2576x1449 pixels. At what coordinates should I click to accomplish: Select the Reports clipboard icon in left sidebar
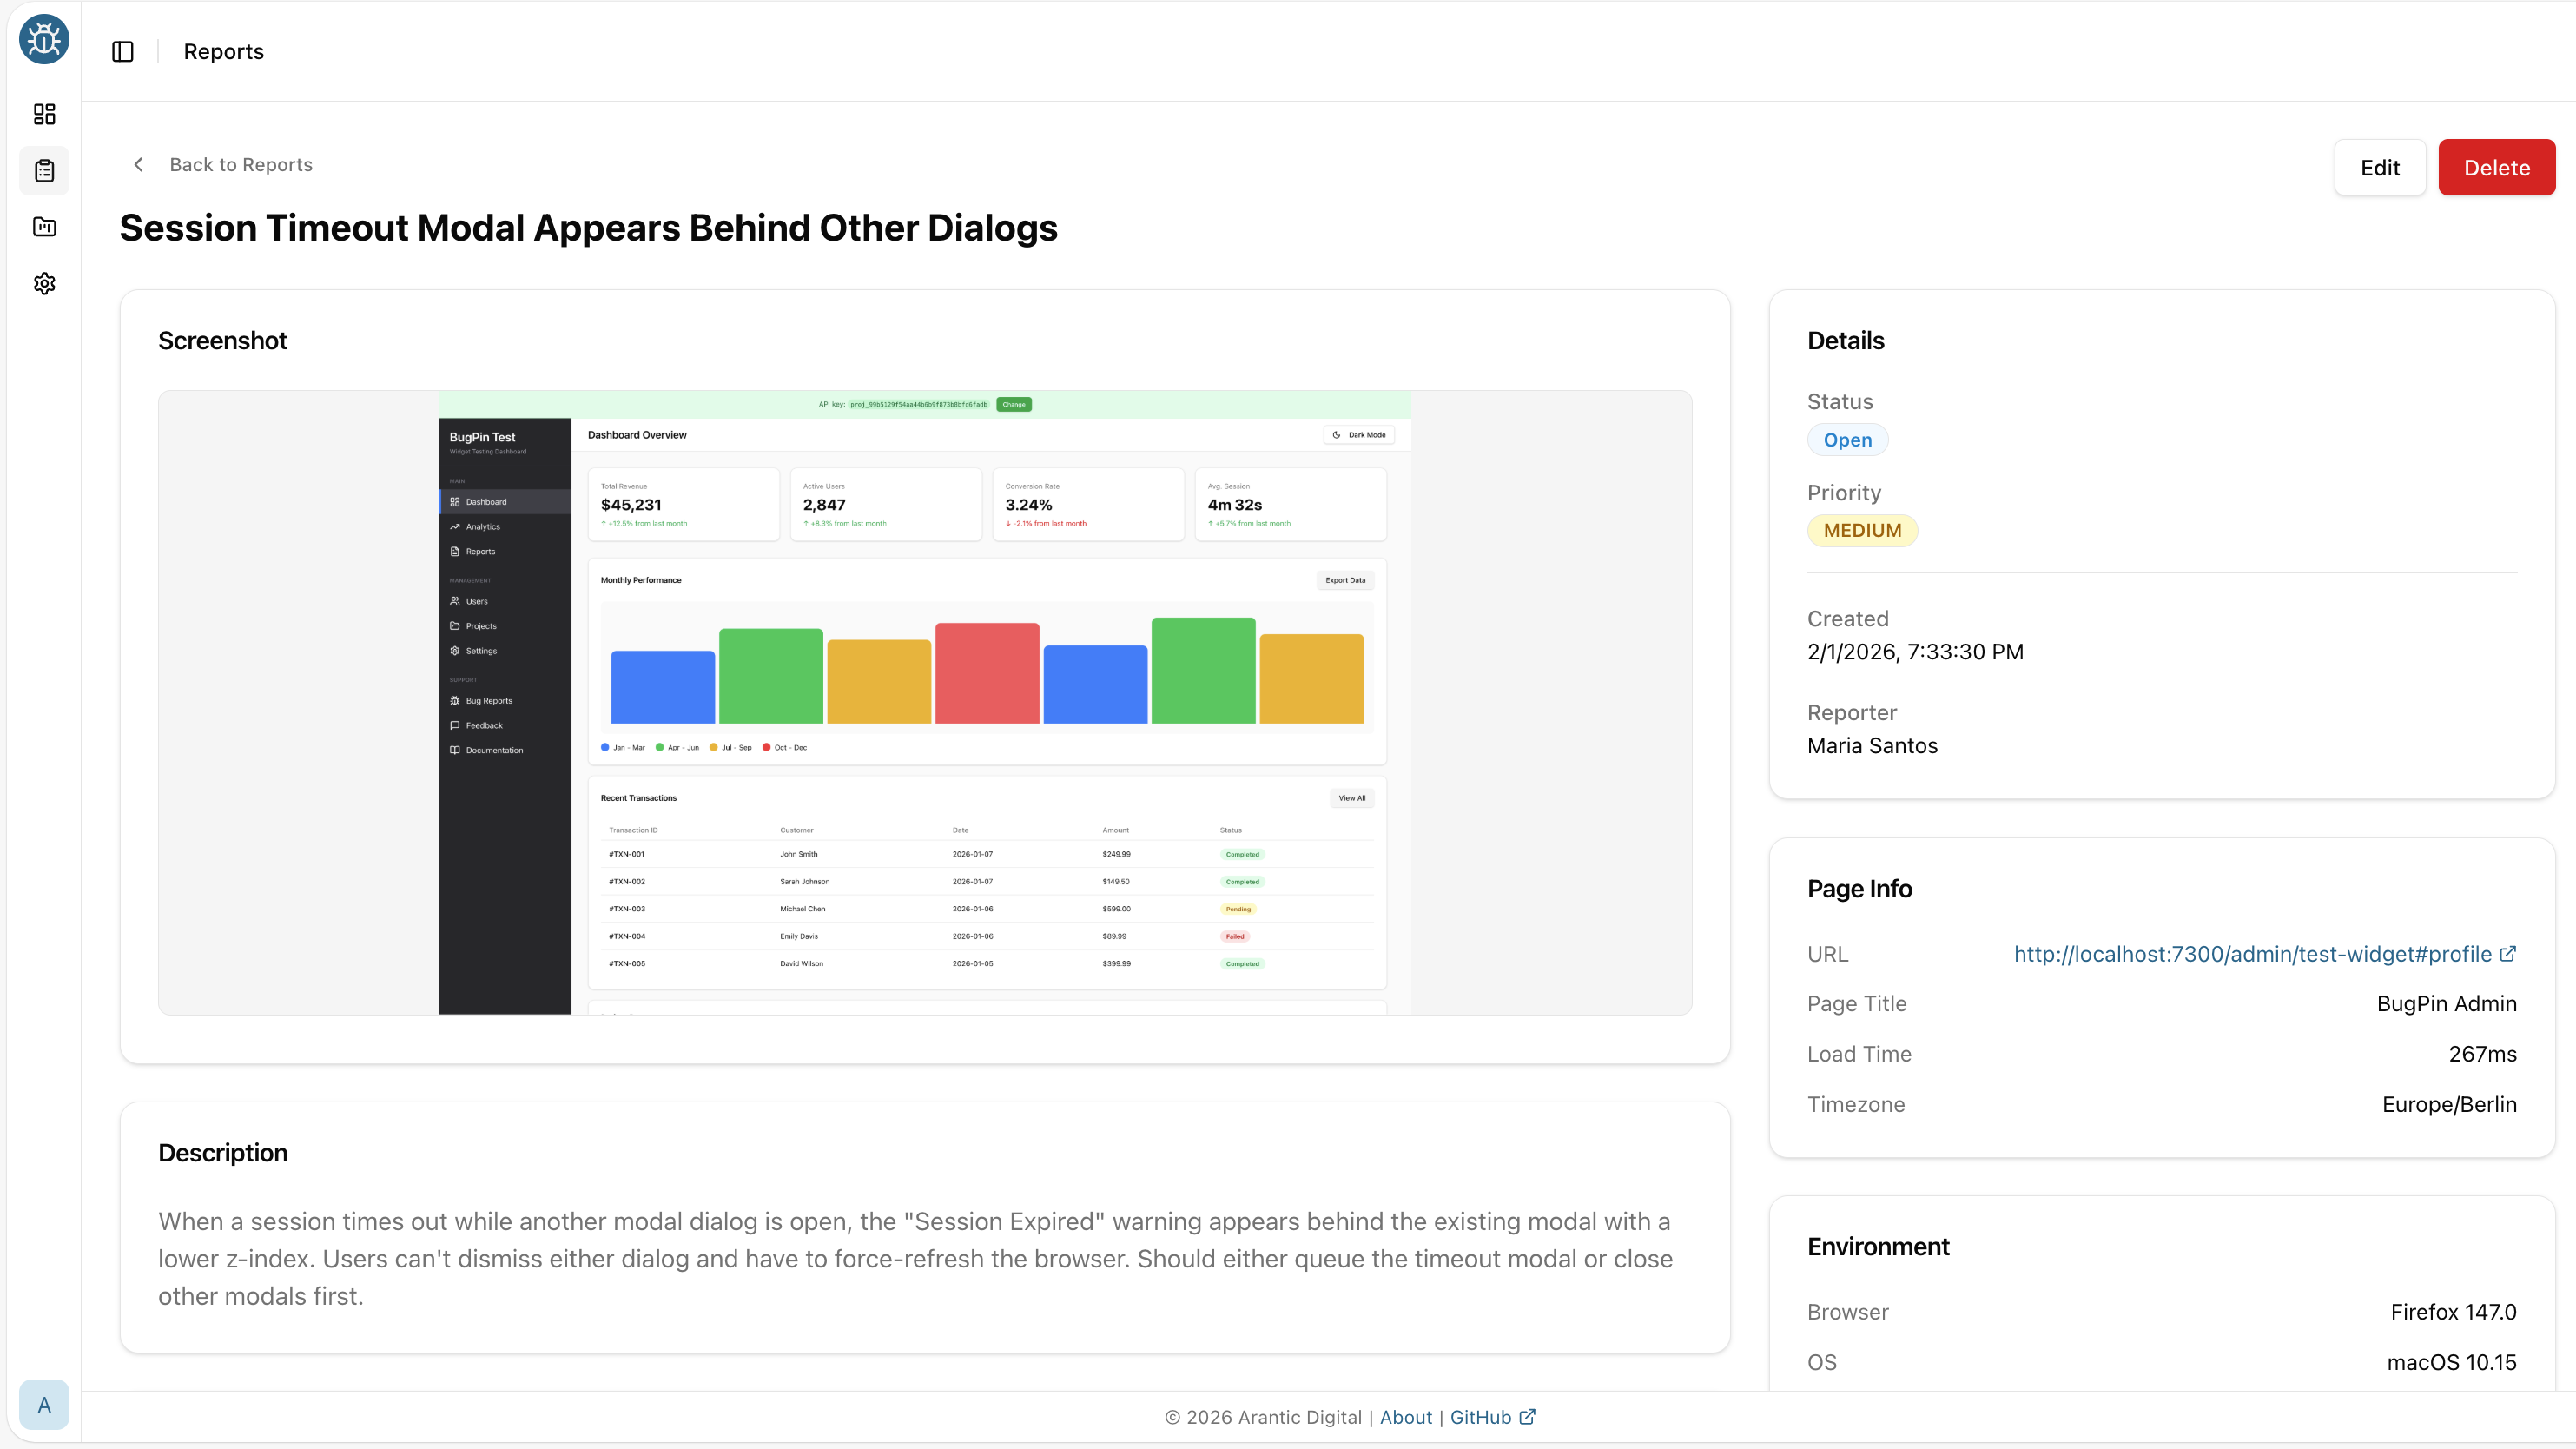pyautogui.click(x=43, y=170)
